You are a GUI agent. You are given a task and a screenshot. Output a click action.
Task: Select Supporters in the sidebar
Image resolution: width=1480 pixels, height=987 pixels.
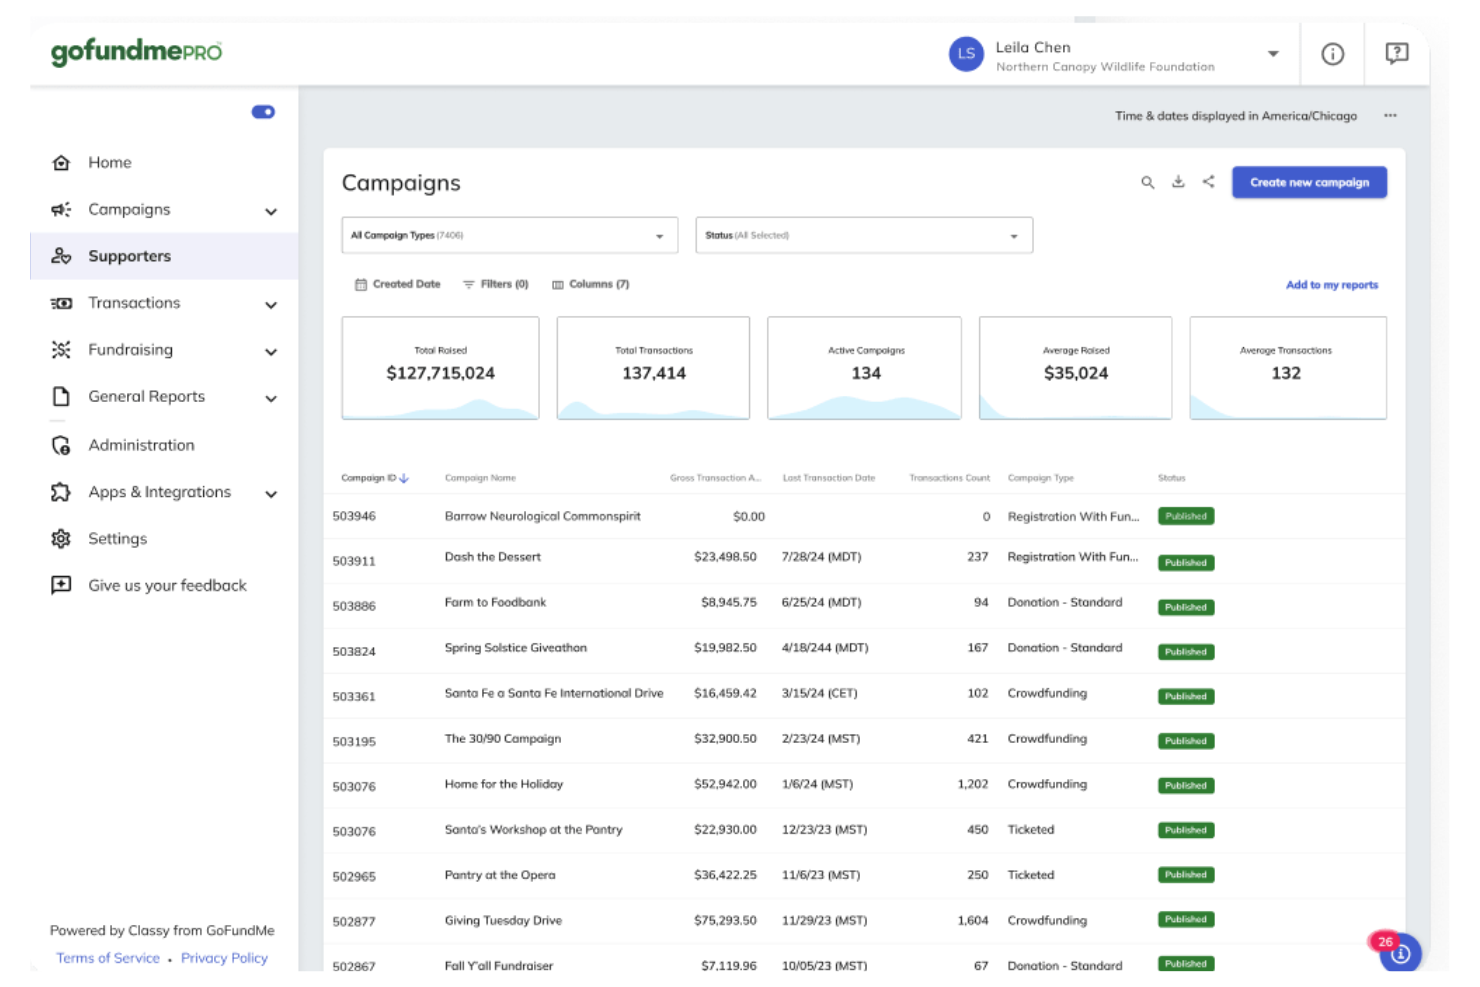[x=129, y=256]
